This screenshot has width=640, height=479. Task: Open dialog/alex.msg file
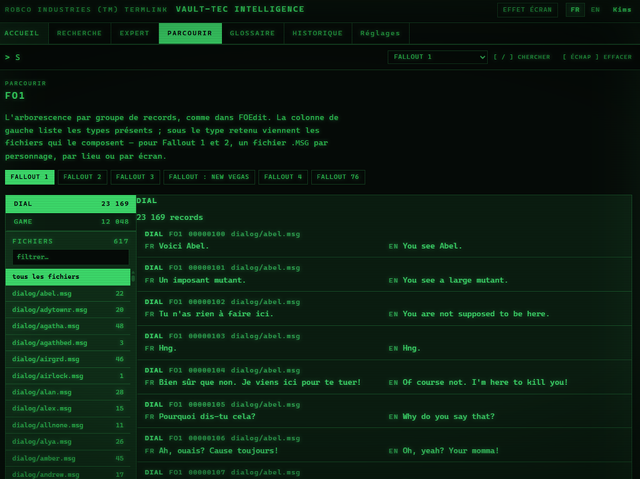point(68,409)
